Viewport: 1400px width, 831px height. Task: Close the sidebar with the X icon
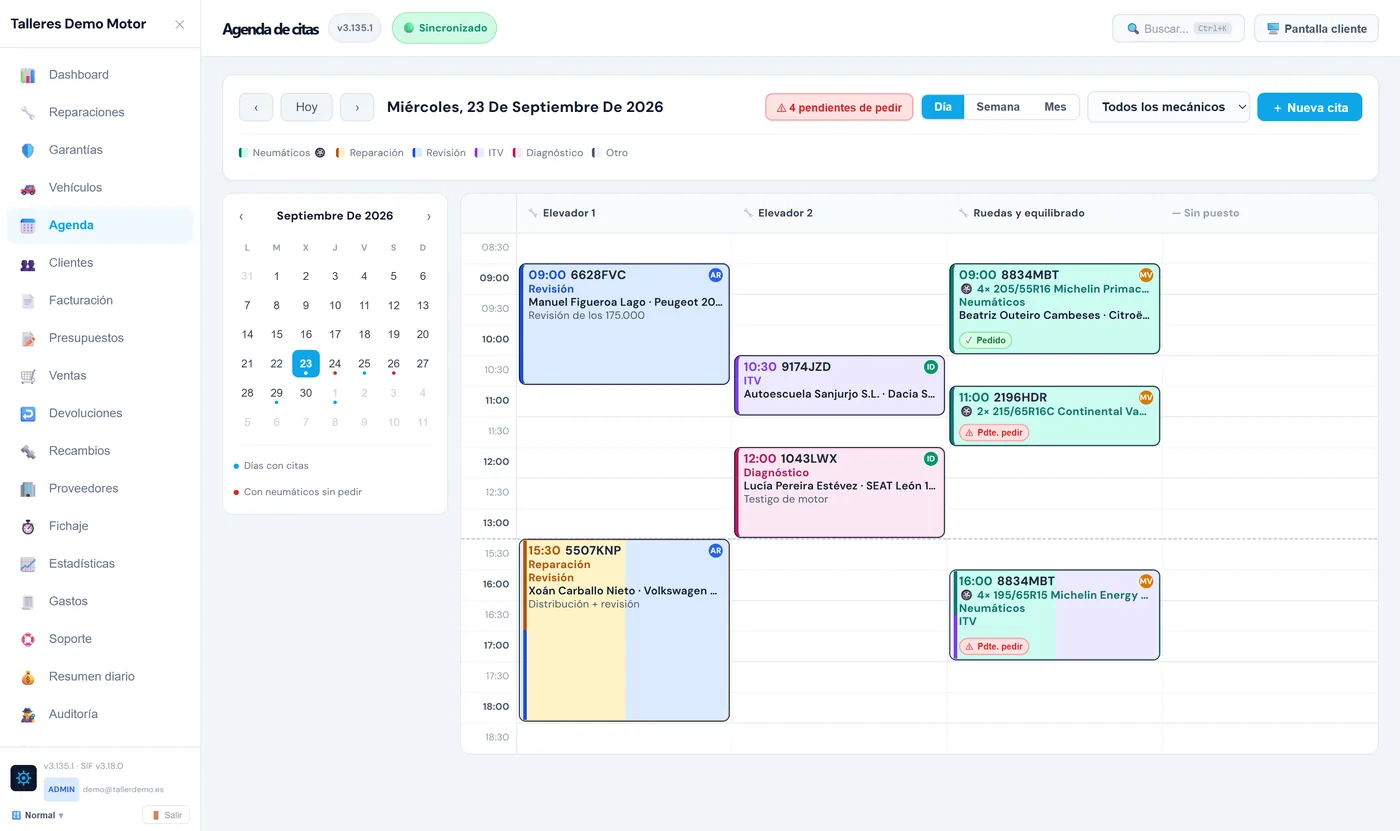coord(180,24)
